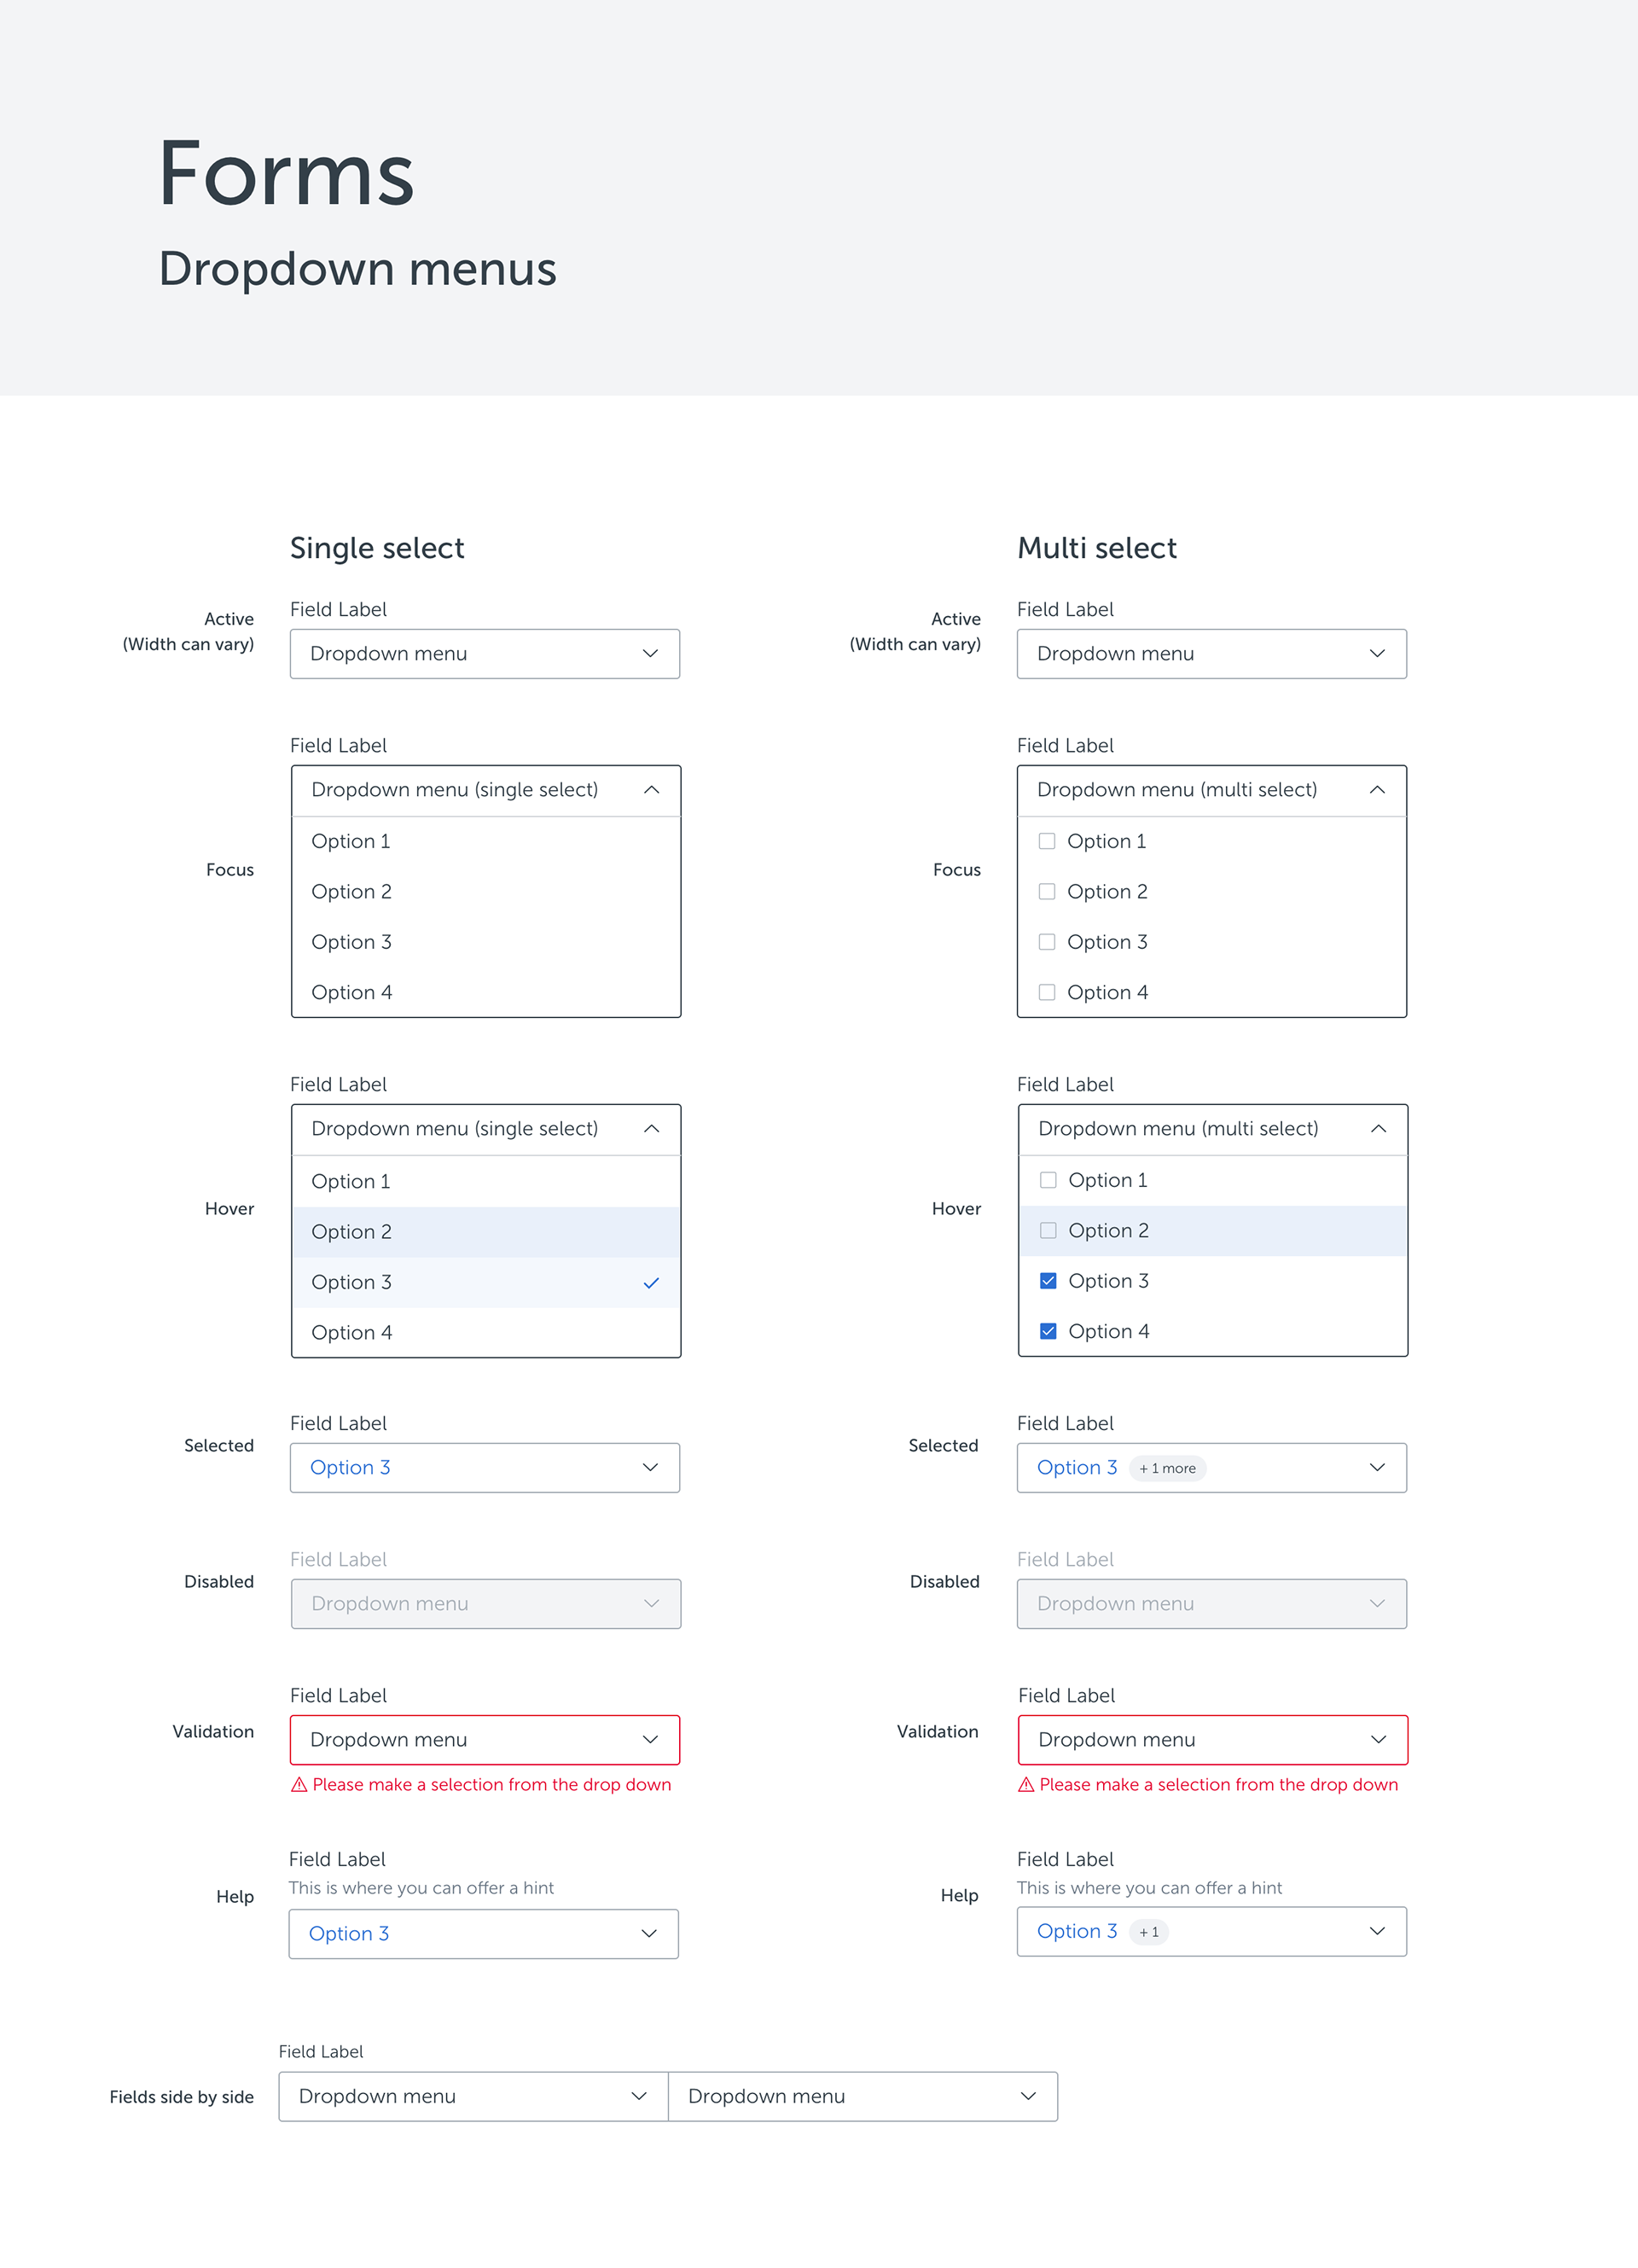The image size is (1638, 2268).
Task: Open the left side-by-side dropdown menu
Action: 473,2096
